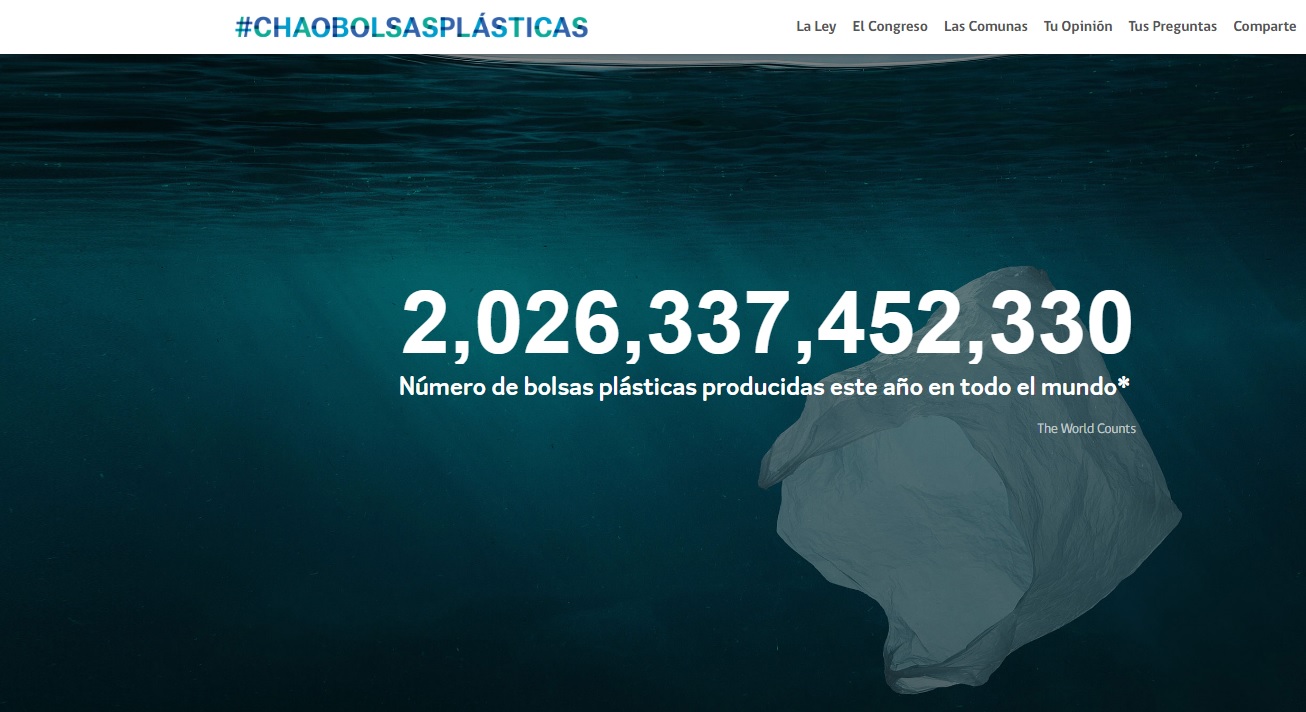Click the #CHAOBOLSASPLÁSTICAS site logo
Viewport: 1306px width, 712px height.
coord(411,27)
